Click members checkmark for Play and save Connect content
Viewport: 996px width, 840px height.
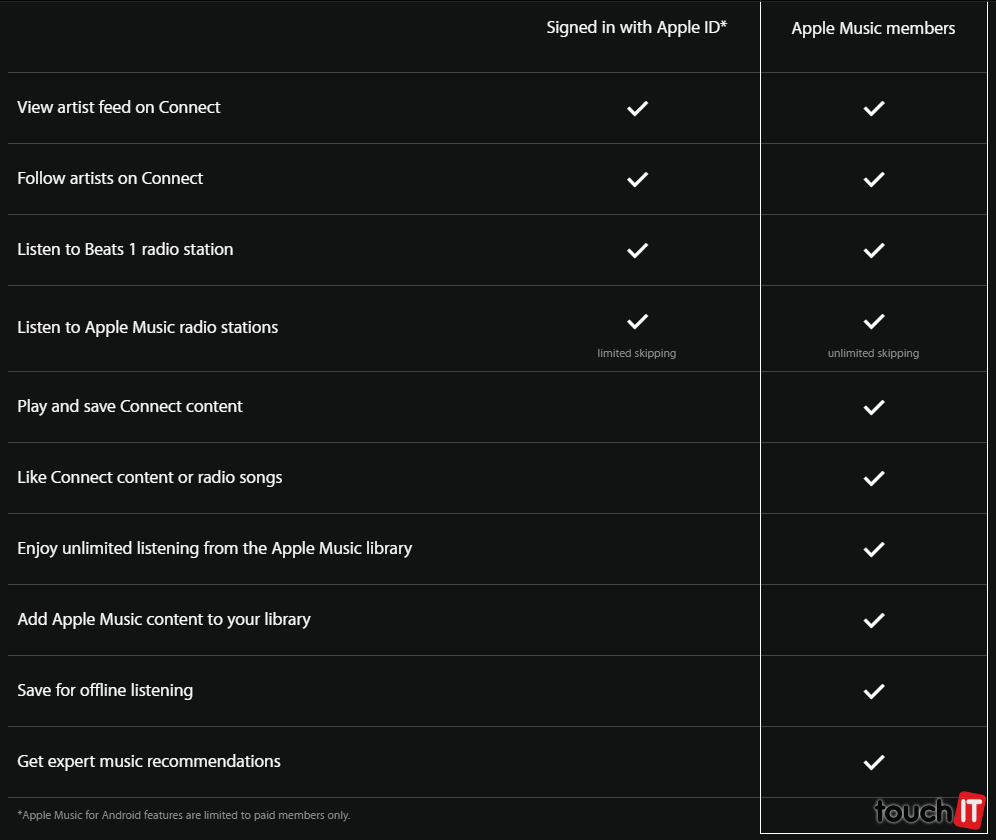coord(874,407)
